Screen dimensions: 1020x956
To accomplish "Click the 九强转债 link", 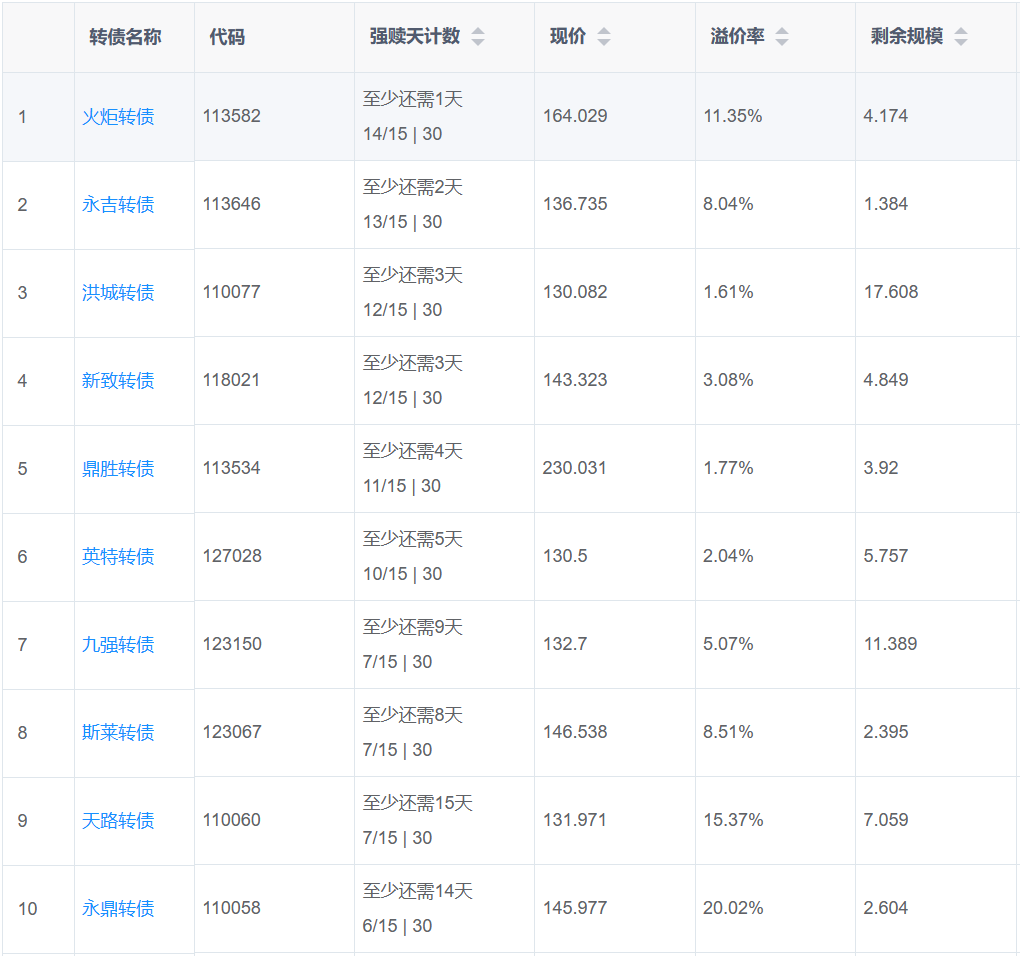I will 118,645.
